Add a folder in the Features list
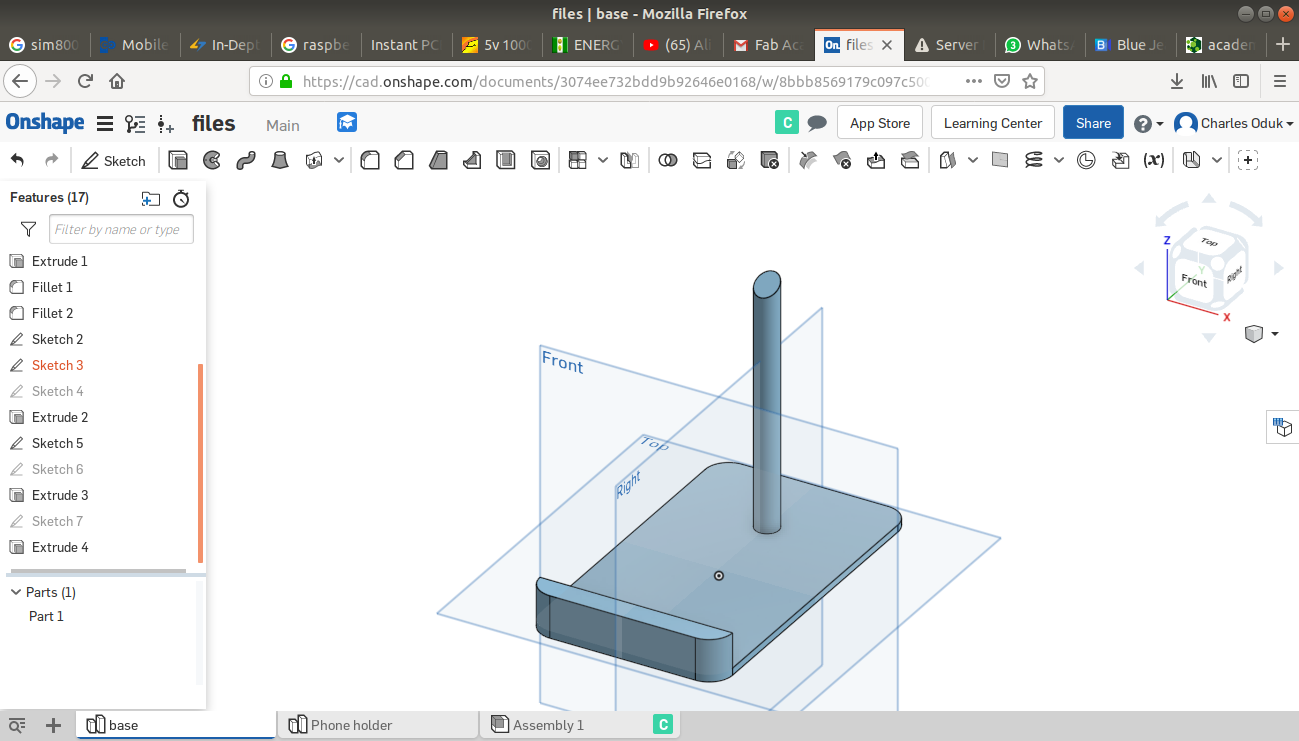This screenshot has width=1299, height=741. (x=151, y=198)
